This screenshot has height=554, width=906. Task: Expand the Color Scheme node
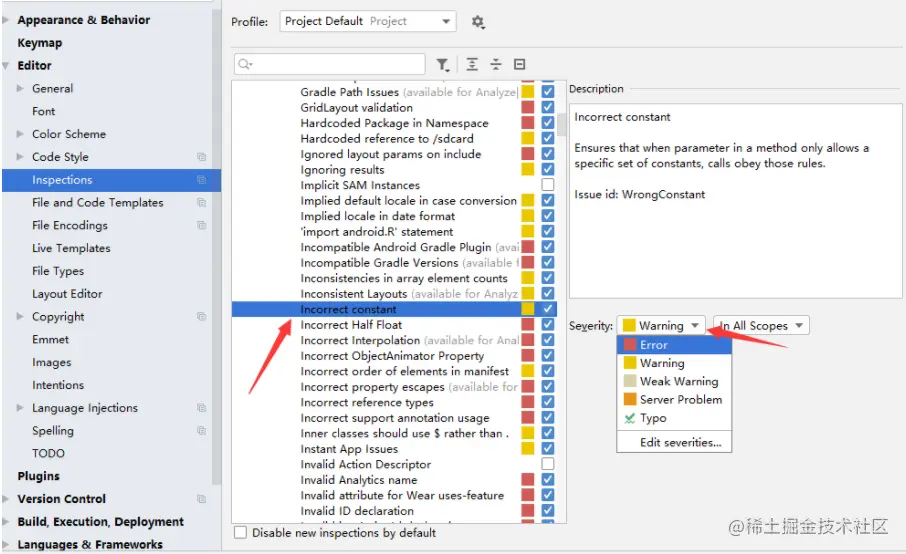20,134
